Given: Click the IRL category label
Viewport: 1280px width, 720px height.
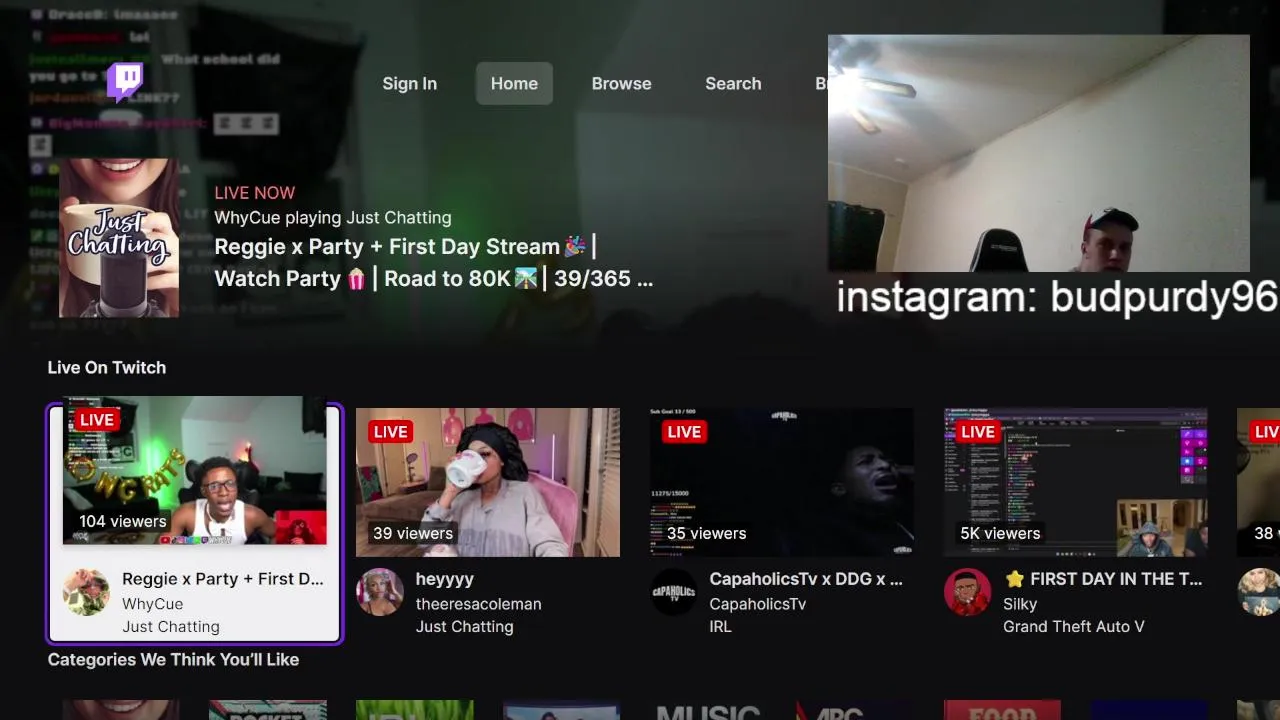Looking at the screenshot, I should point(720,627).
